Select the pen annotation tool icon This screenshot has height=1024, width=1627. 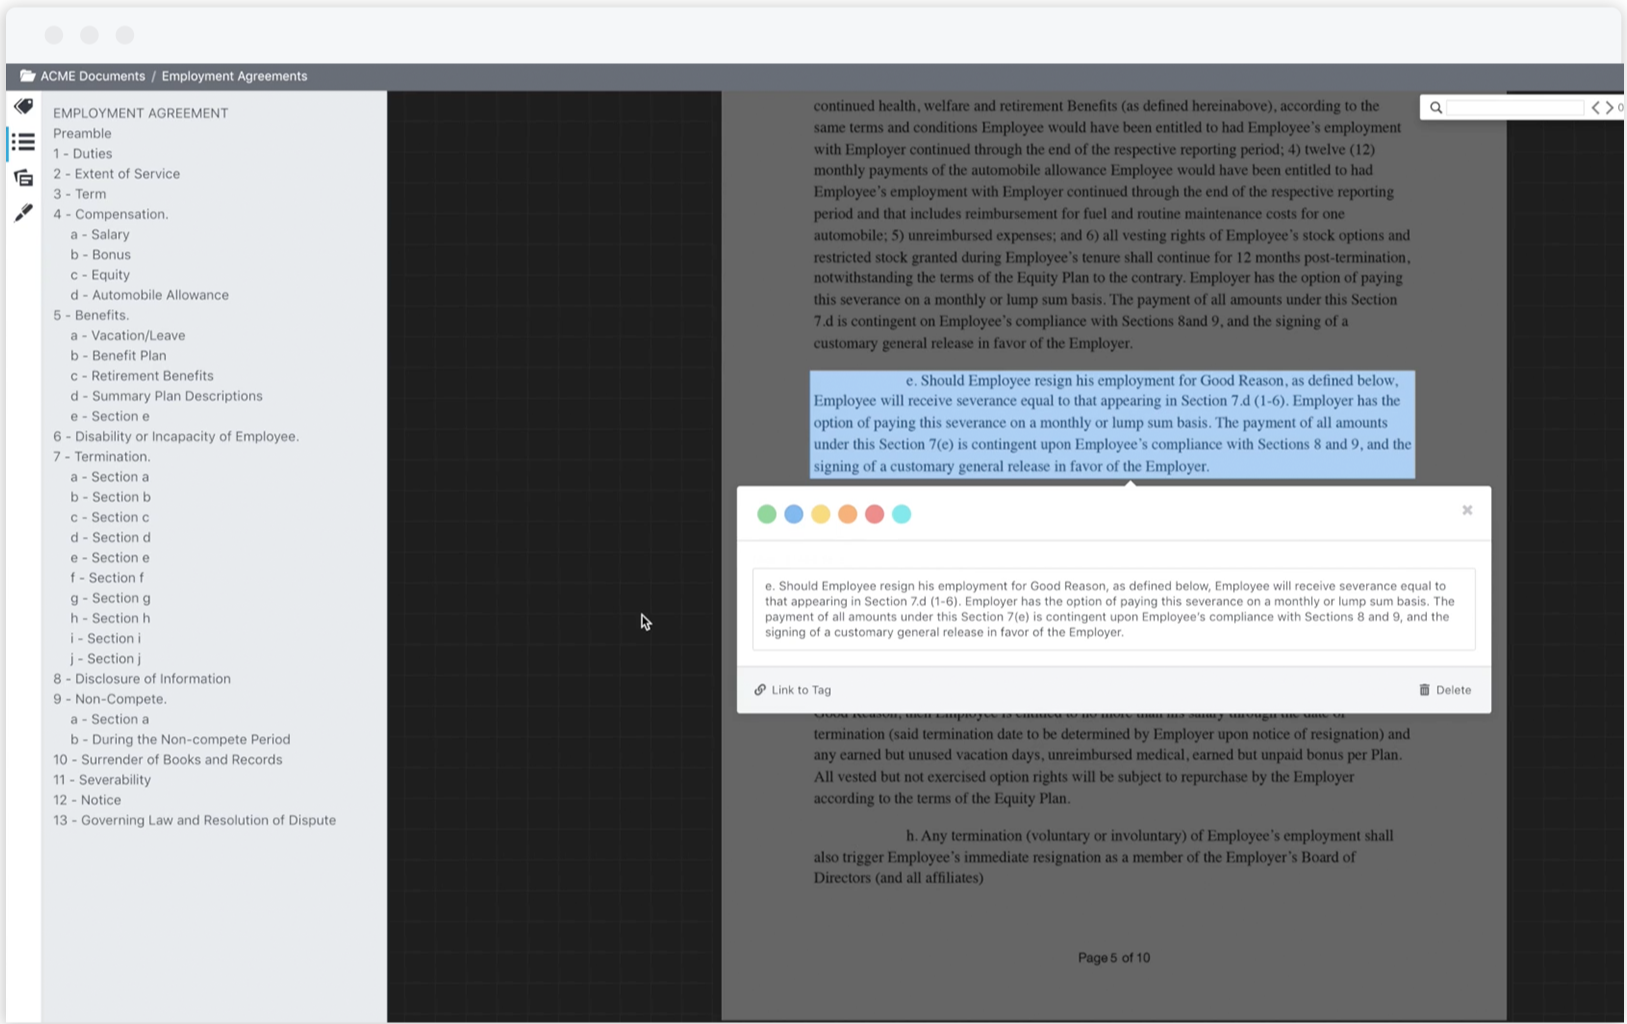23,213
